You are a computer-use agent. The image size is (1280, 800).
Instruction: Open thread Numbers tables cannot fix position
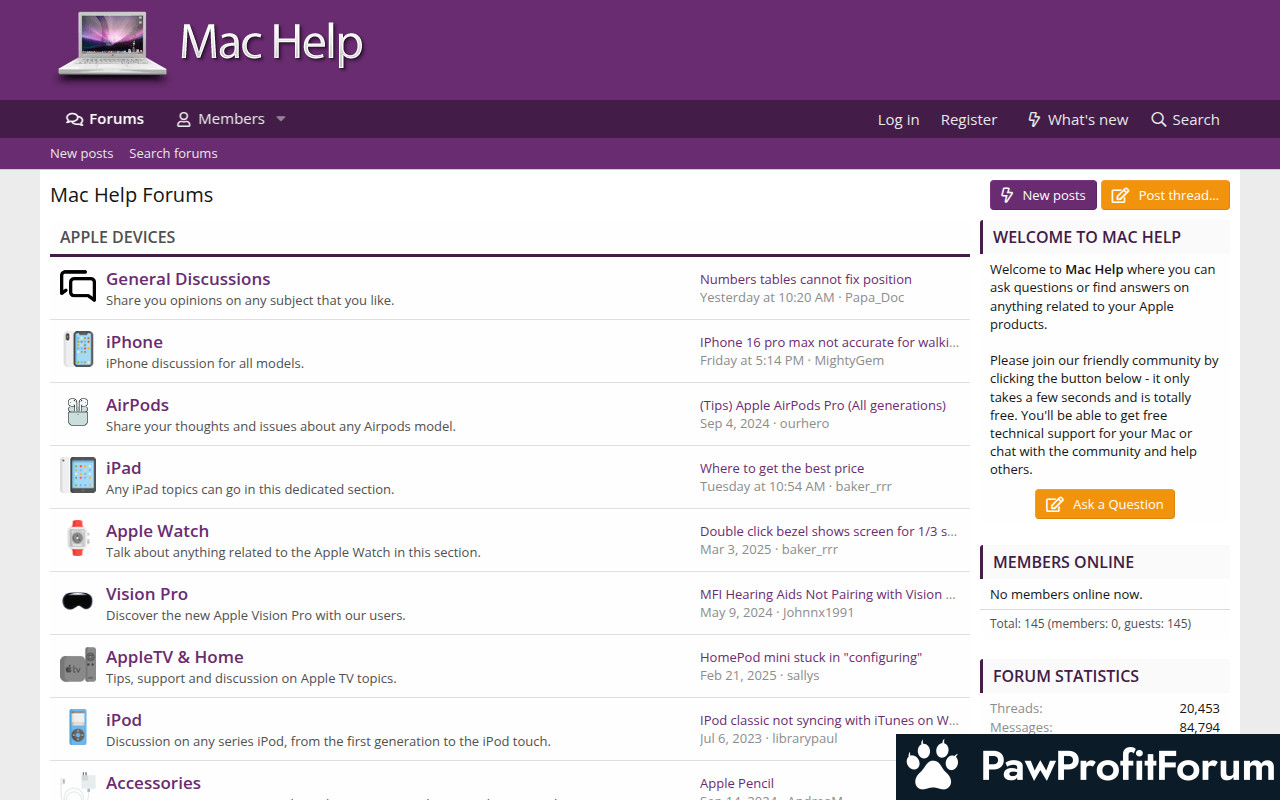(x=806, y=279)
